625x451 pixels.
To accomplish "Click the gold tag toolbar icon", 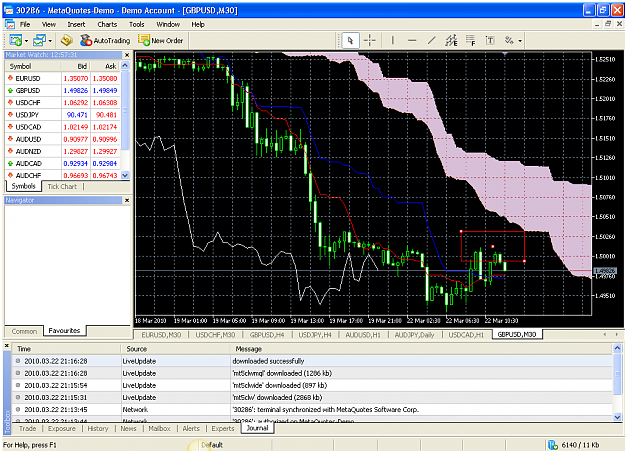I will point(66,40).
